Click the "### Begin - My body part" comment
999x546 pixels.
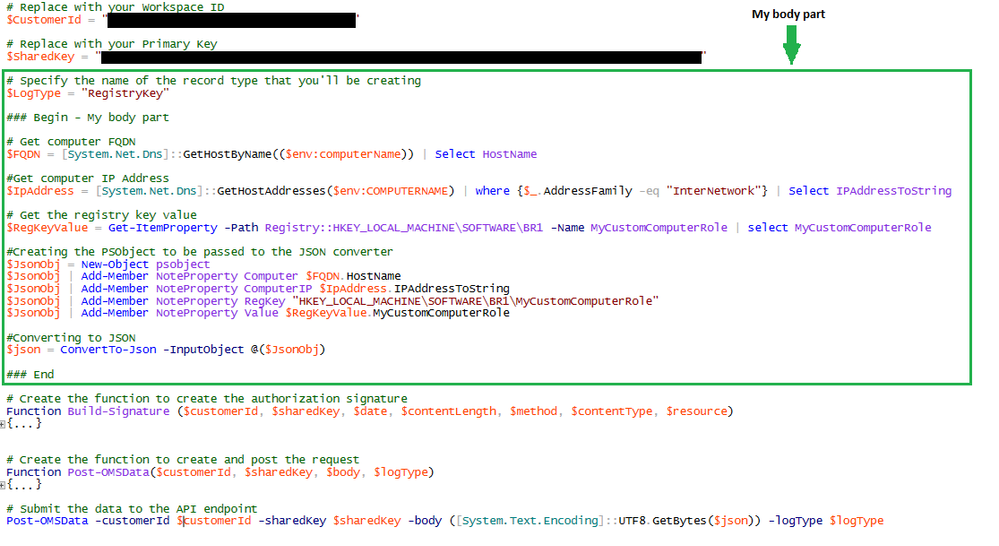point(88,118)
